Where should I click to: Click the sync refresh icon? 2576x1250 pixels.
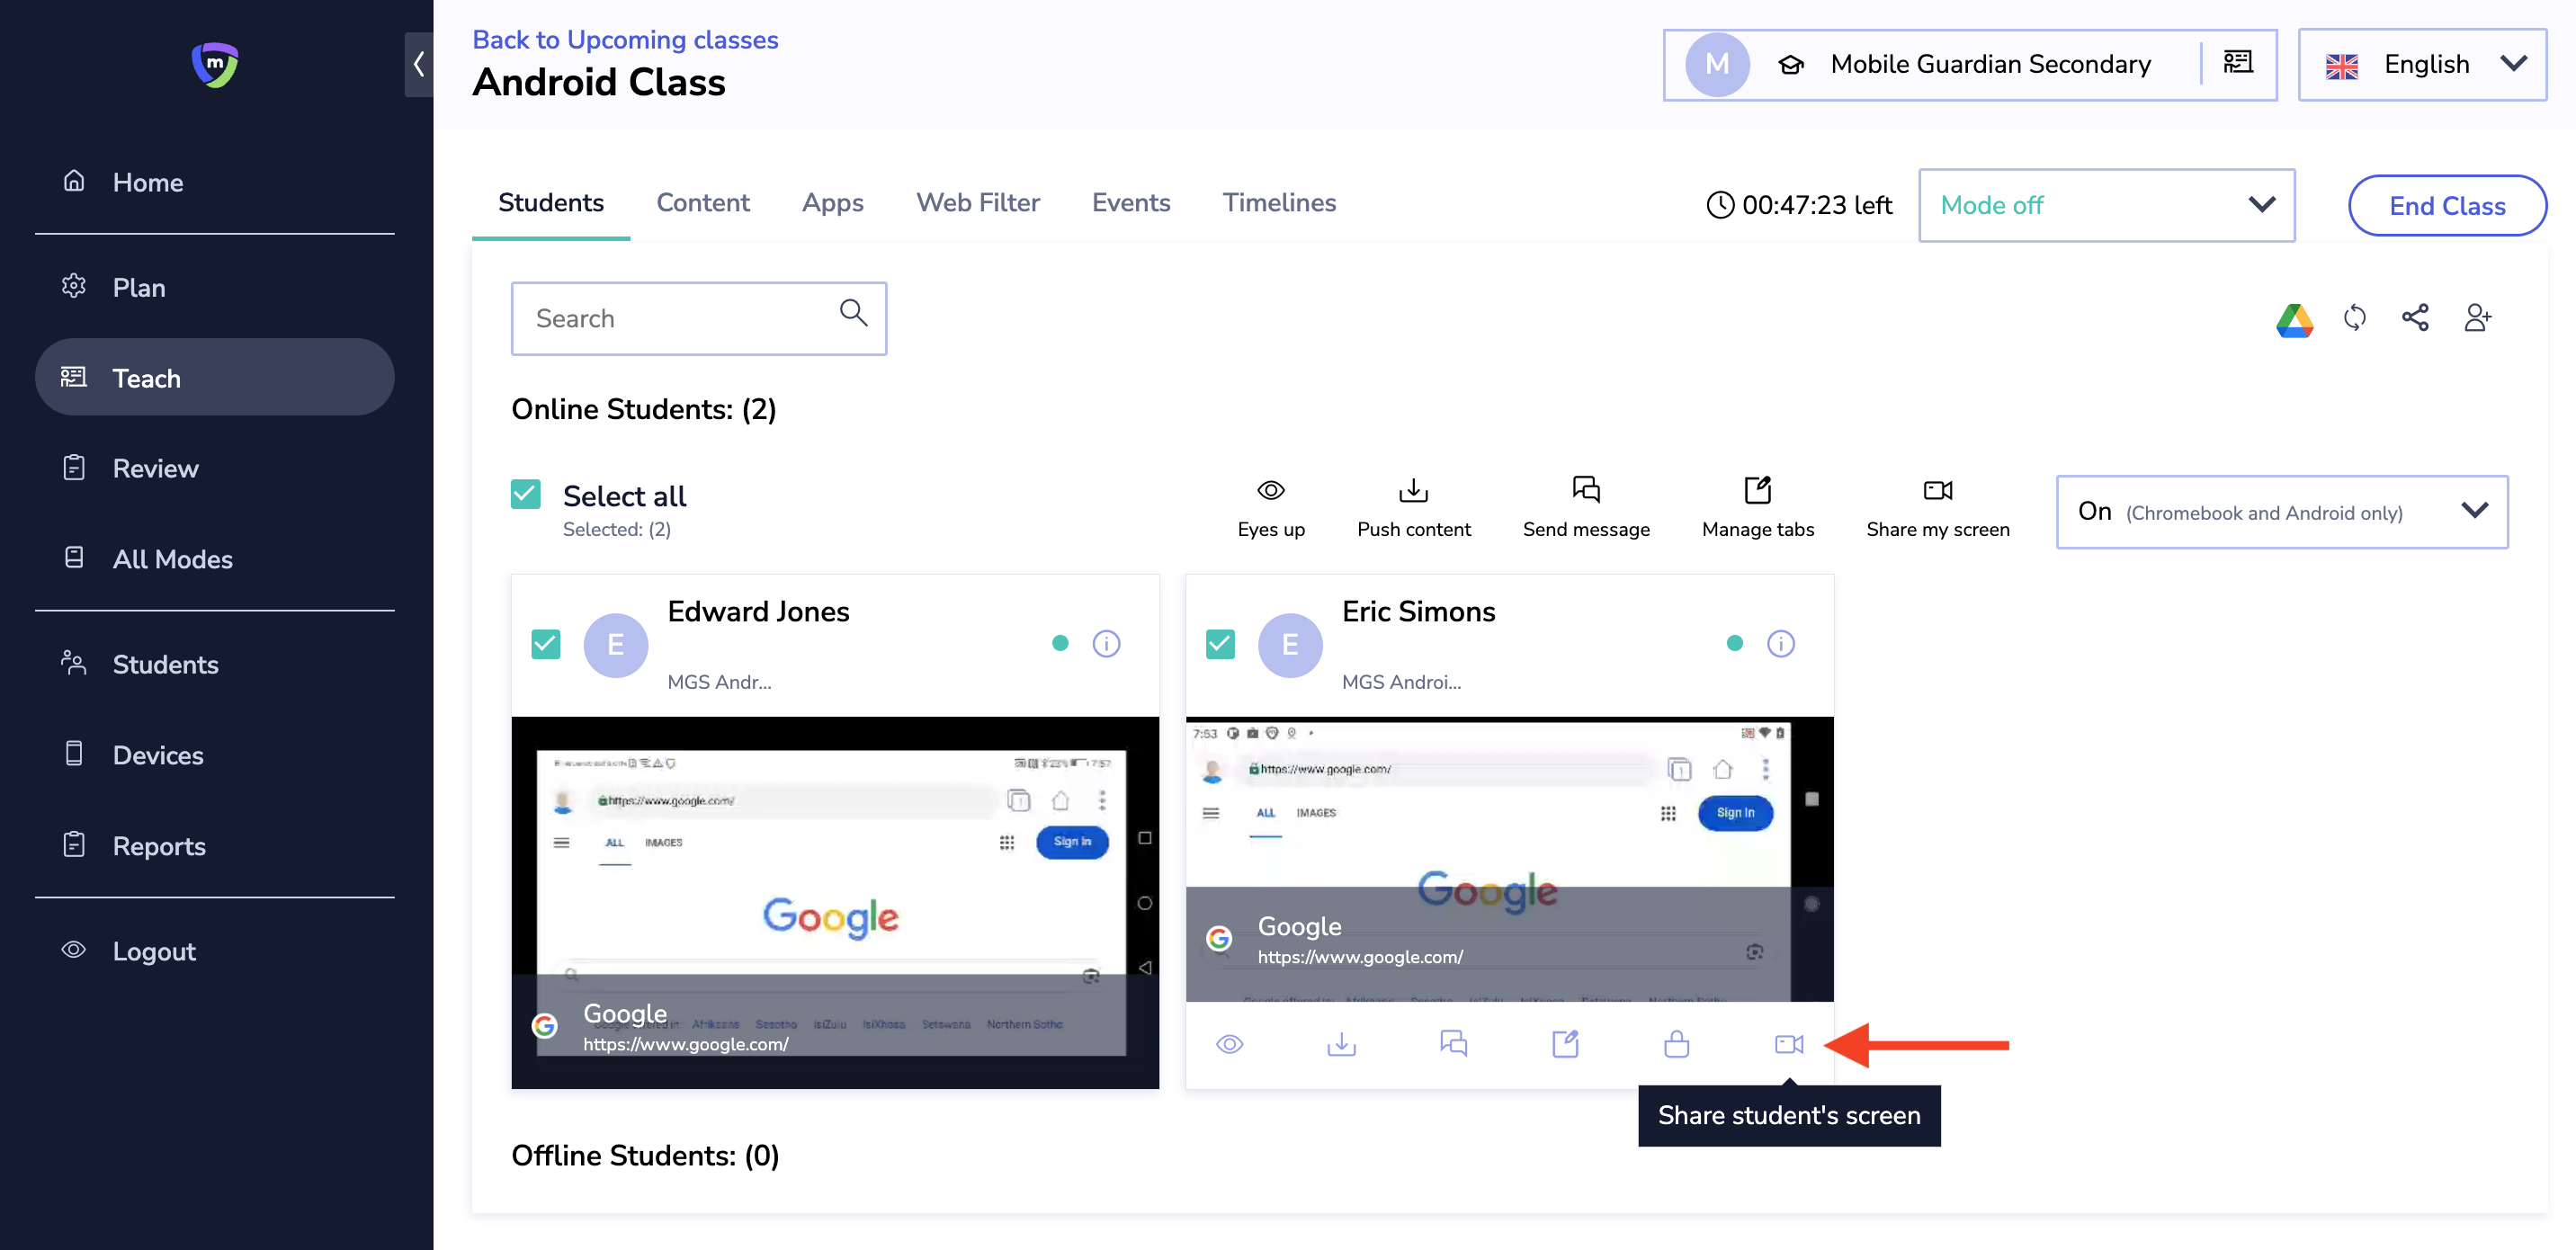tap(2355, 318)
